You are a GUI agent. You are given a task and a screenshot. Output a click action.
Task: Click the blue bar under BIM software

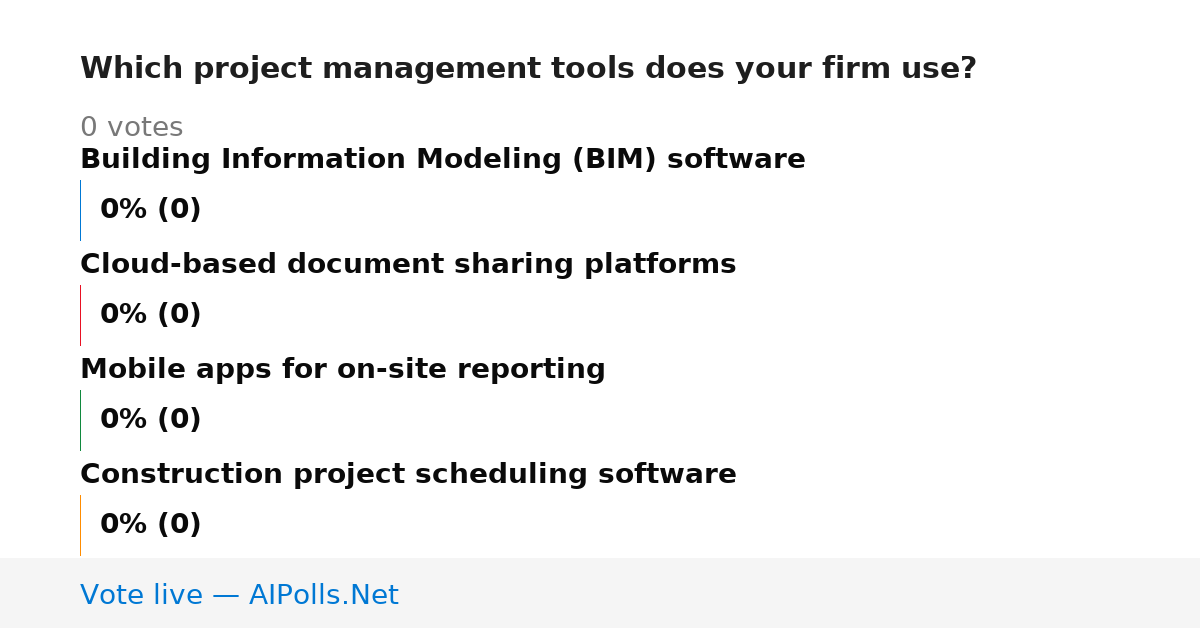coord(80,210)
